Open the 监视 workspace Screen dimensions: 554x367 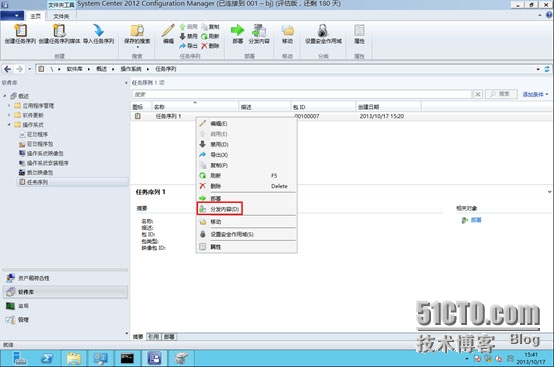65,306
